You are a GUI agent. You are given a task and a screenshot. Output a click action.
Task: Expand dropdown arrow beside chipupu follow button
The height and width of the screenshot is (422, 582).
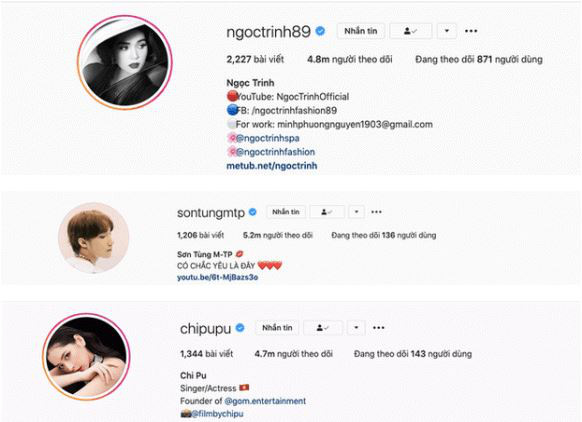click(356, 328)
